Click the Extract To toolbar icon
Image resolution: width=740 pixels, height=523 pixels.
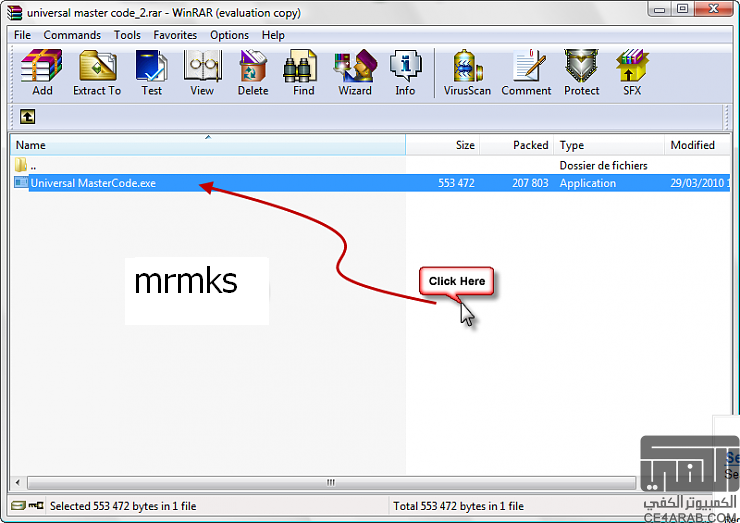coord(96,72)
